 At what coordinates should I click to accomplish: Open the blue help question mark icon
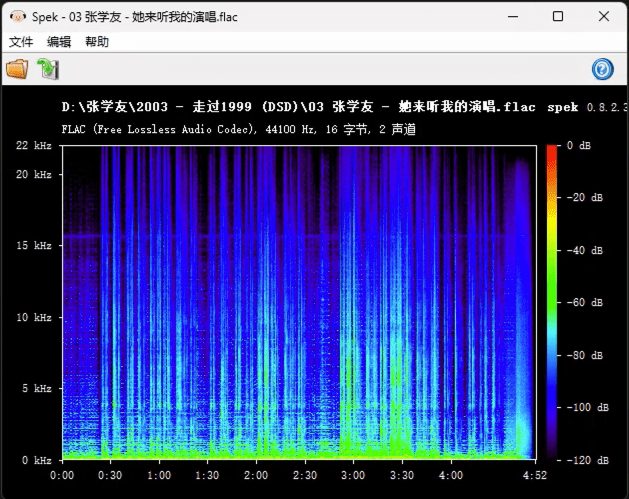click(x=603, y=69)
